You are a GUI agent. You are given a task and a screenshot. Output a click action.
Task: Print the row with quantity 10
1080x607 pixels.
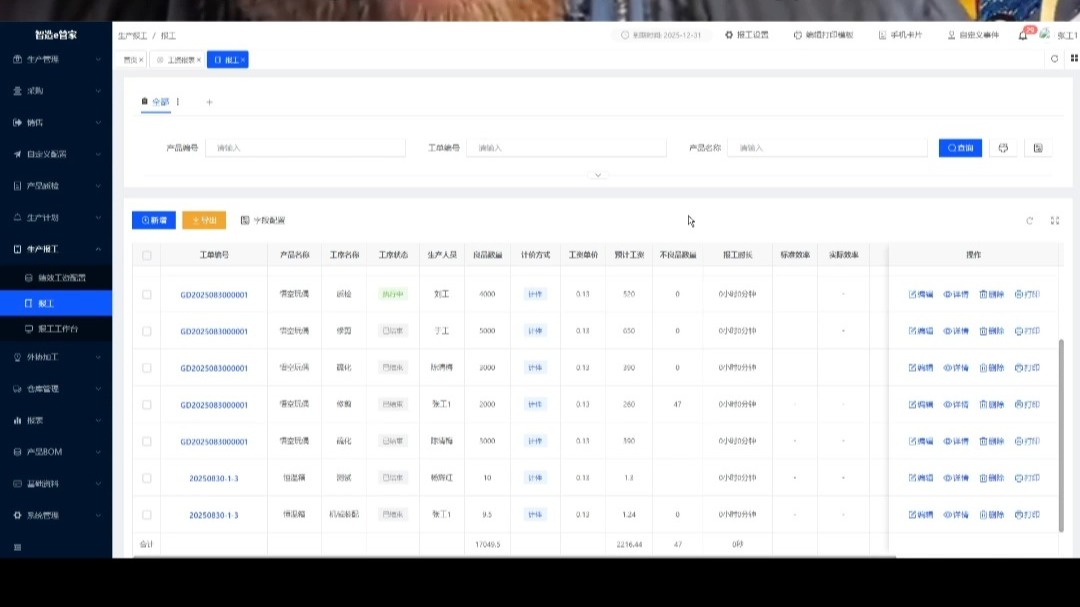coord(1027,477)
